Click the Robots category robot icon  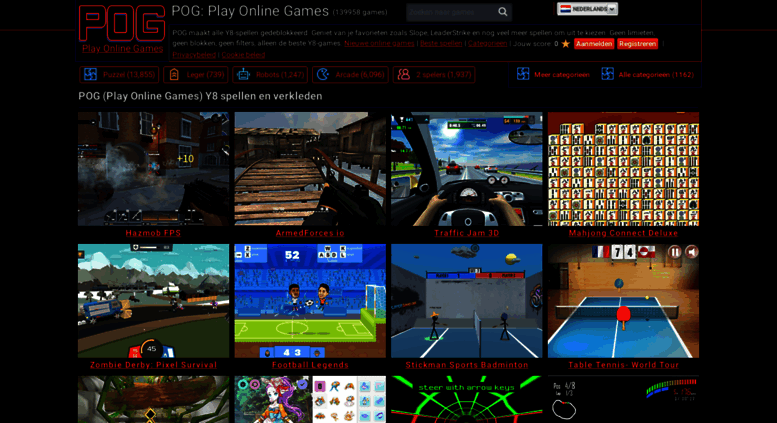coord(243,75)
